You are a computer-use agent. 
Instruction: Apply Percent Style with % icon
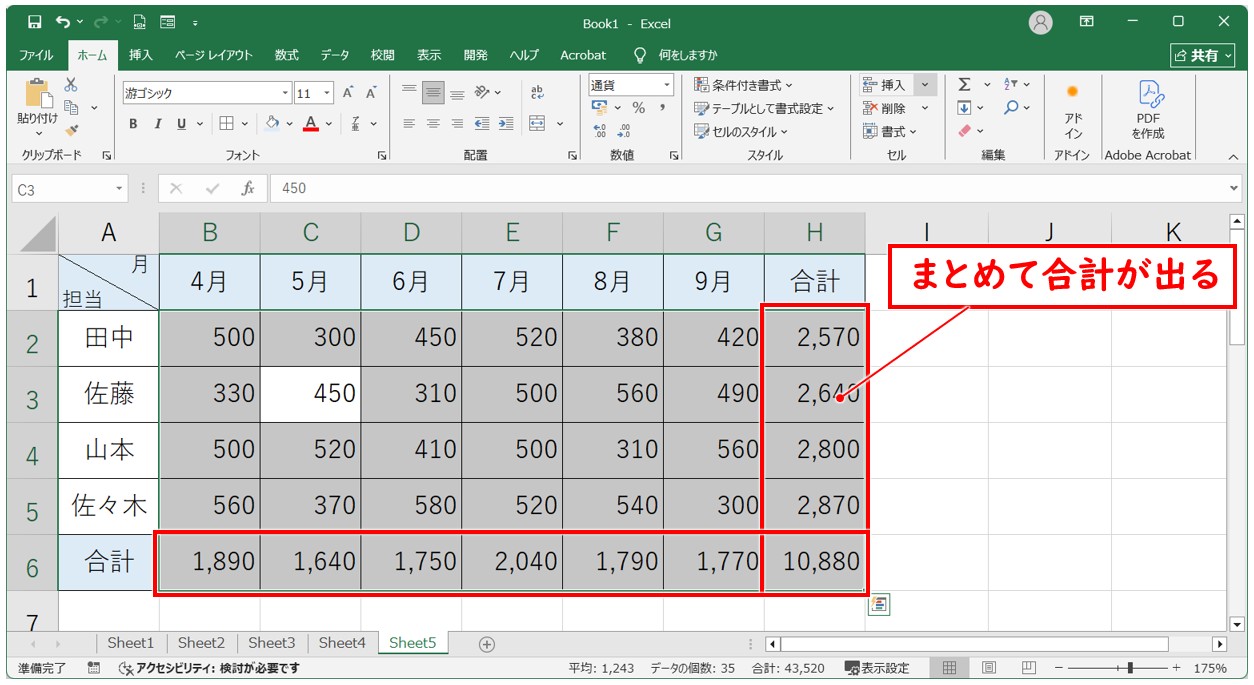[x=638, y=108]
